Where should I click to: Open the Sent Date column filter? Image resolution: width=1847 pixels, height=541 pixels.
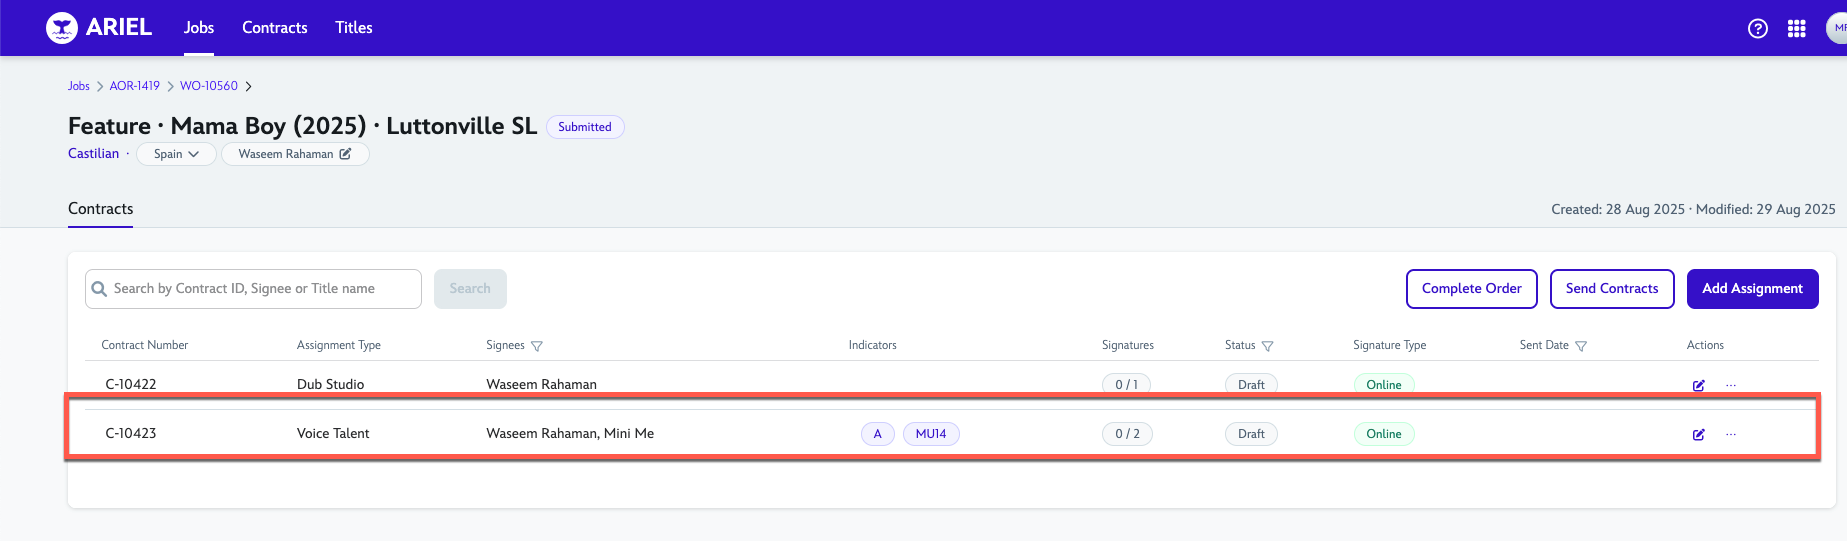(x=1581, y=346)
